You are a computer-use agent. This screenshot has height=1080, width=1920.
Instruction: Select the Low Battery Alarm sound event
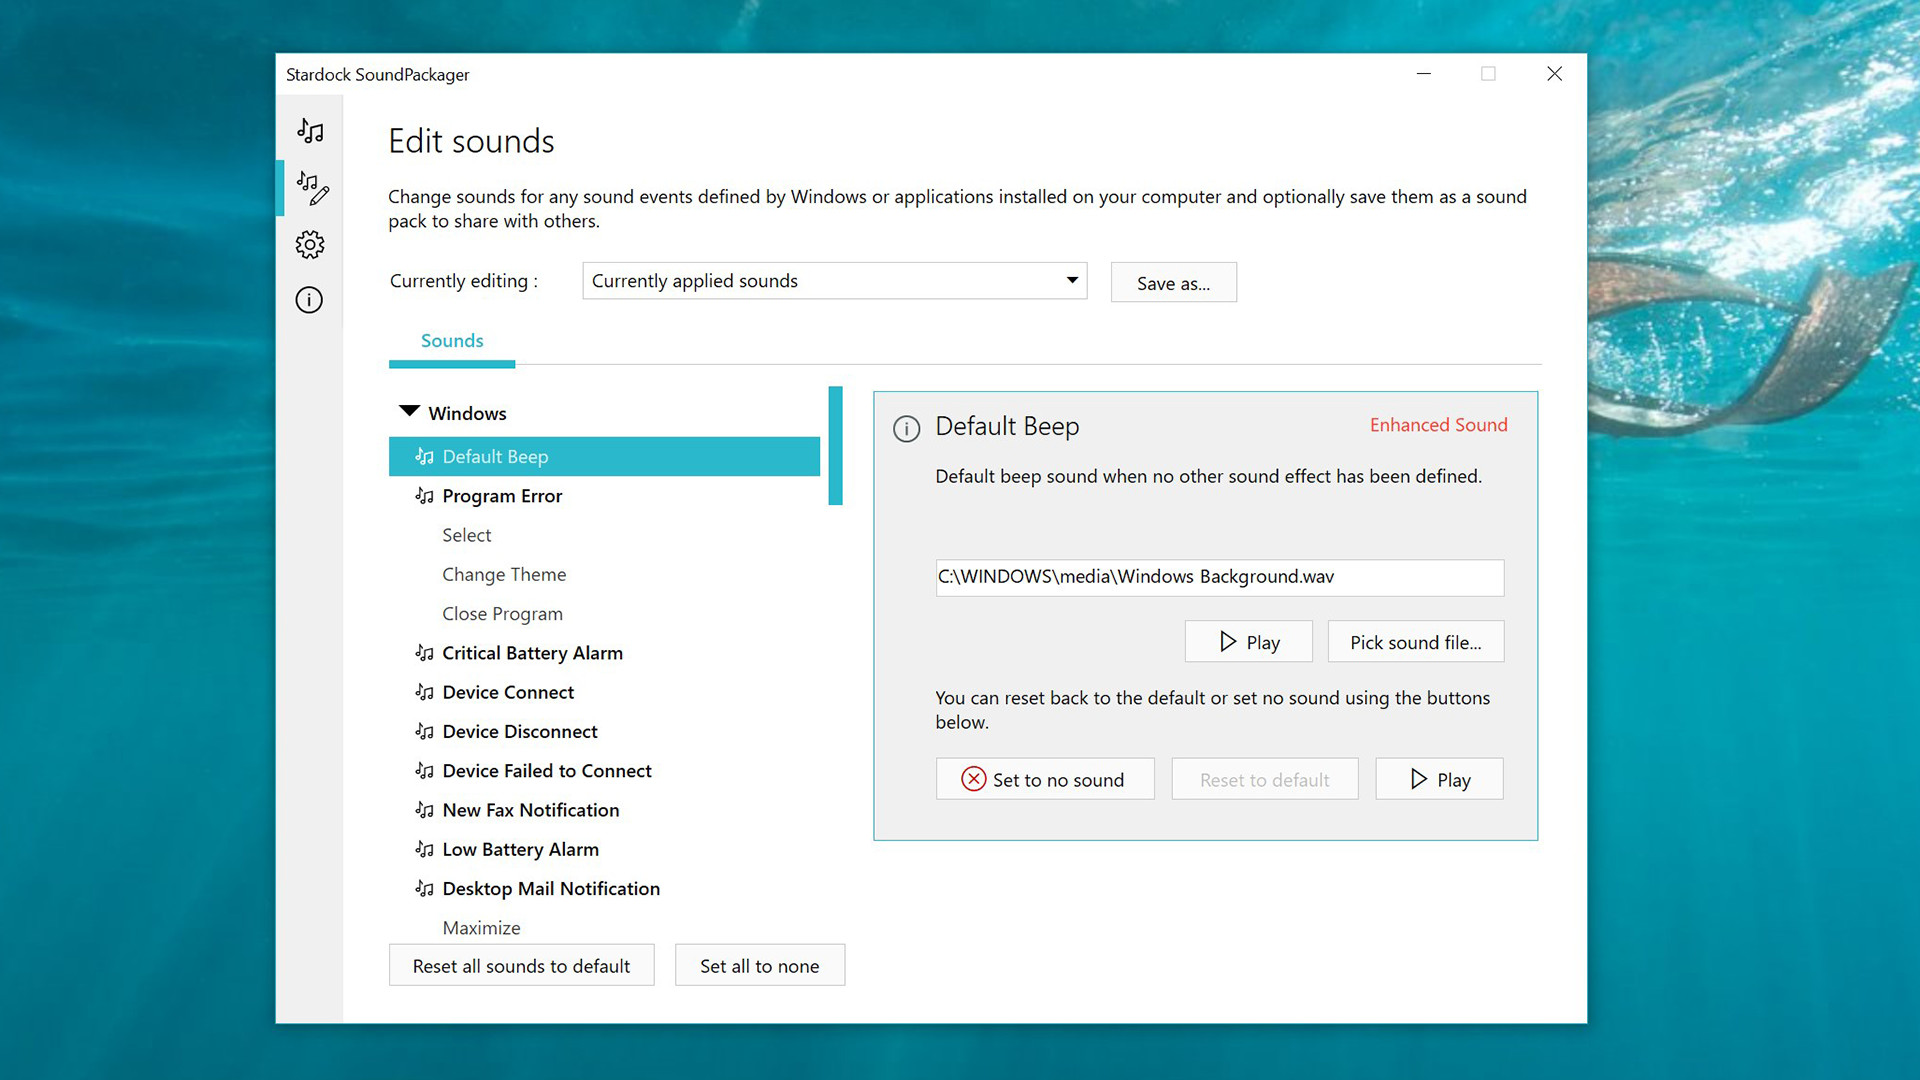coord(520,849)
